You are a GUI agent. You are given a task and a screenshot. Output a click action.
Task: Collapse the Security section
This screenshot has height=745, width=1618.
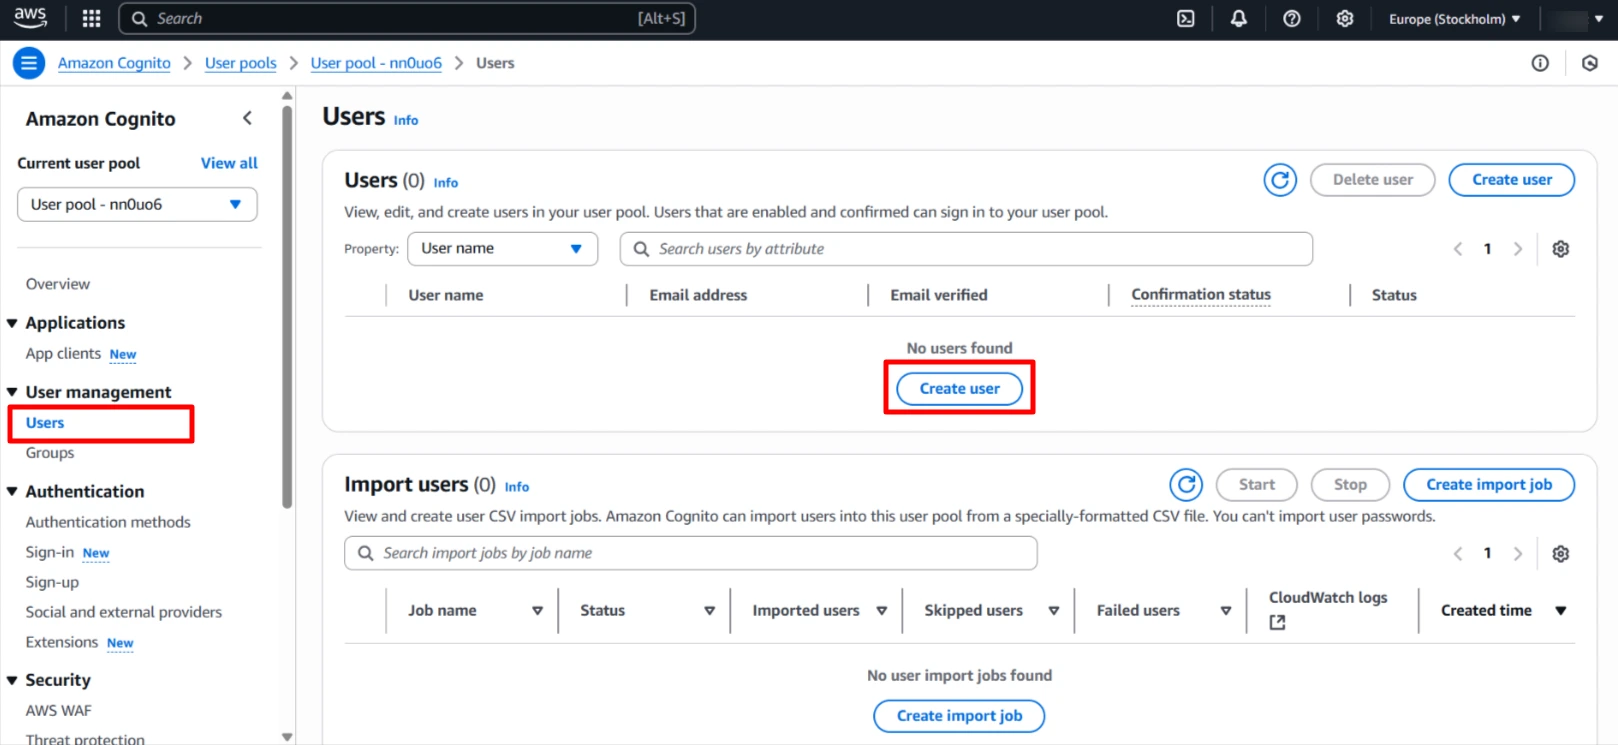click(12, 680)
